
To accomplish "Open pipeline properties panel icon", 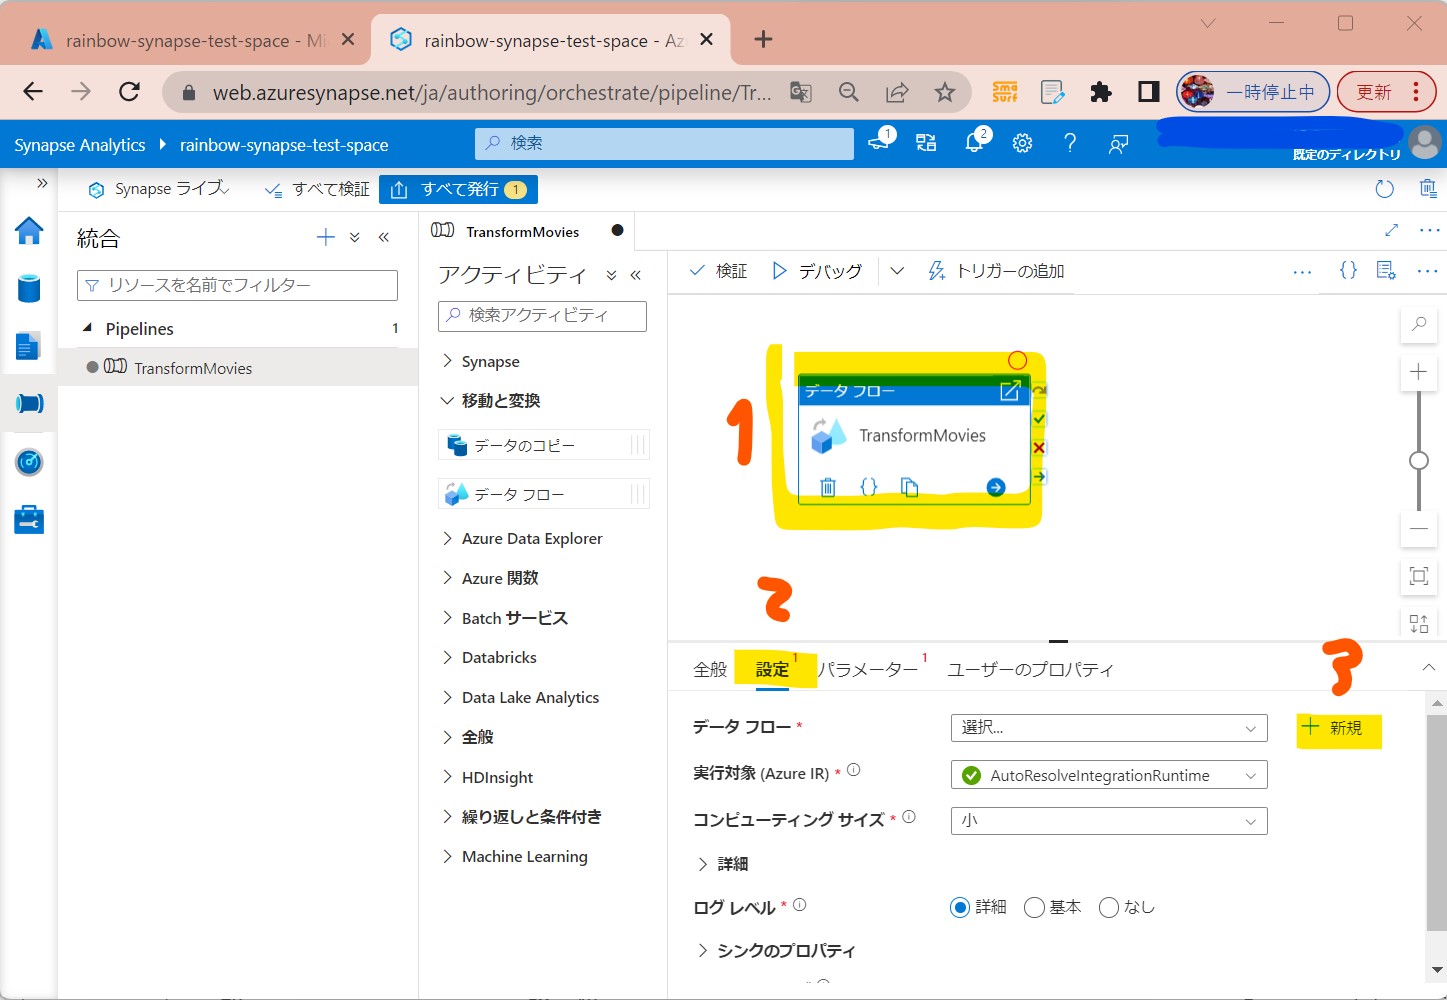I will point(1386,270).
